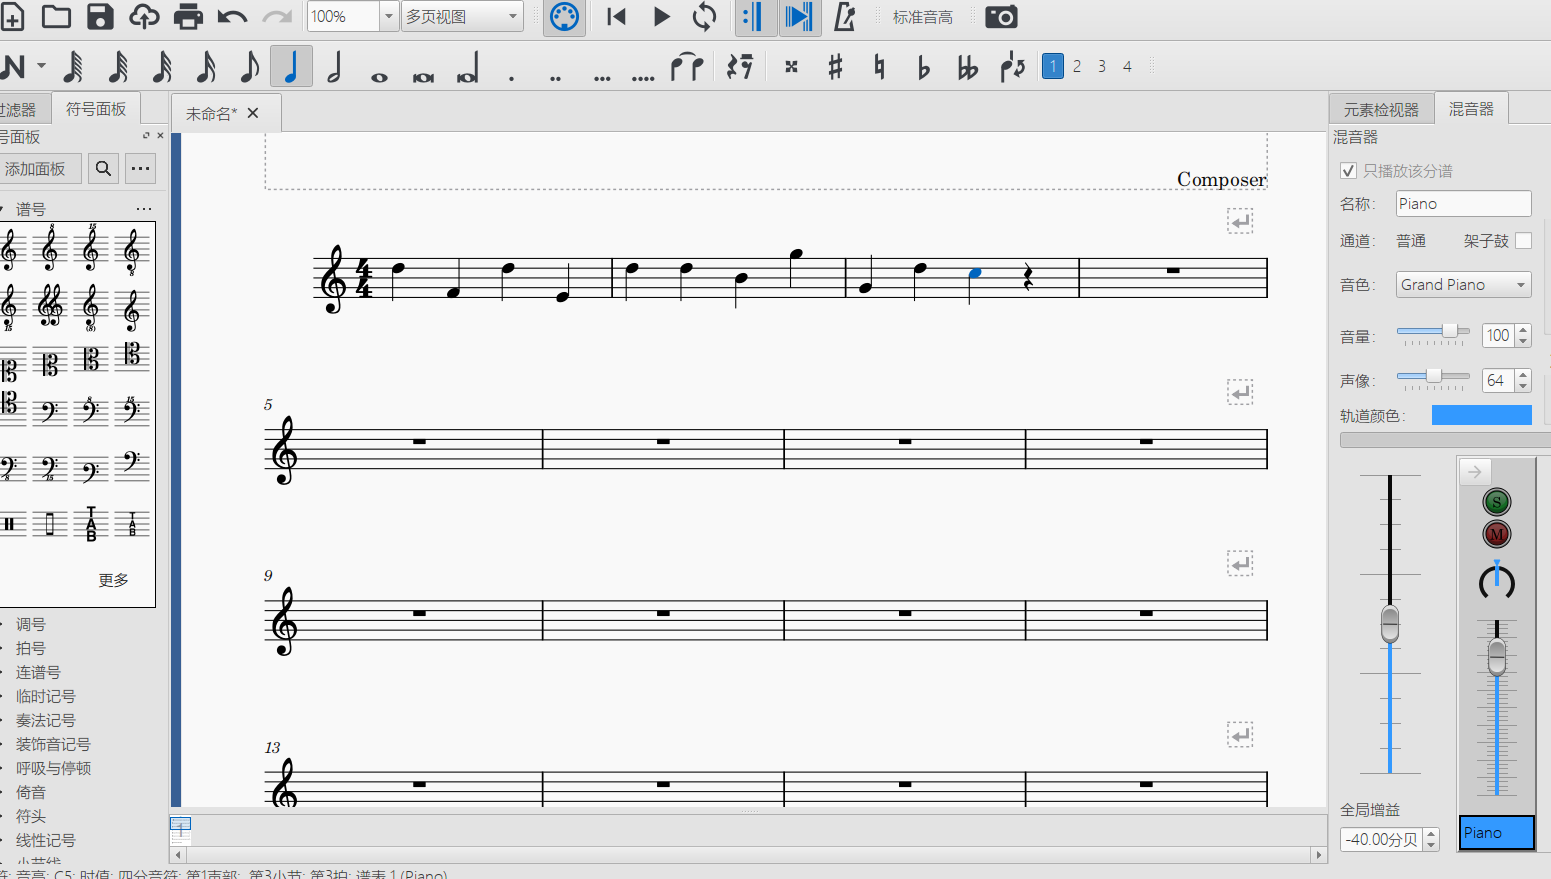The width and height of the screenshot is (1551, 879).
Task: Expand the 装饰音记号 palette
Action: [x=53, y=744]
